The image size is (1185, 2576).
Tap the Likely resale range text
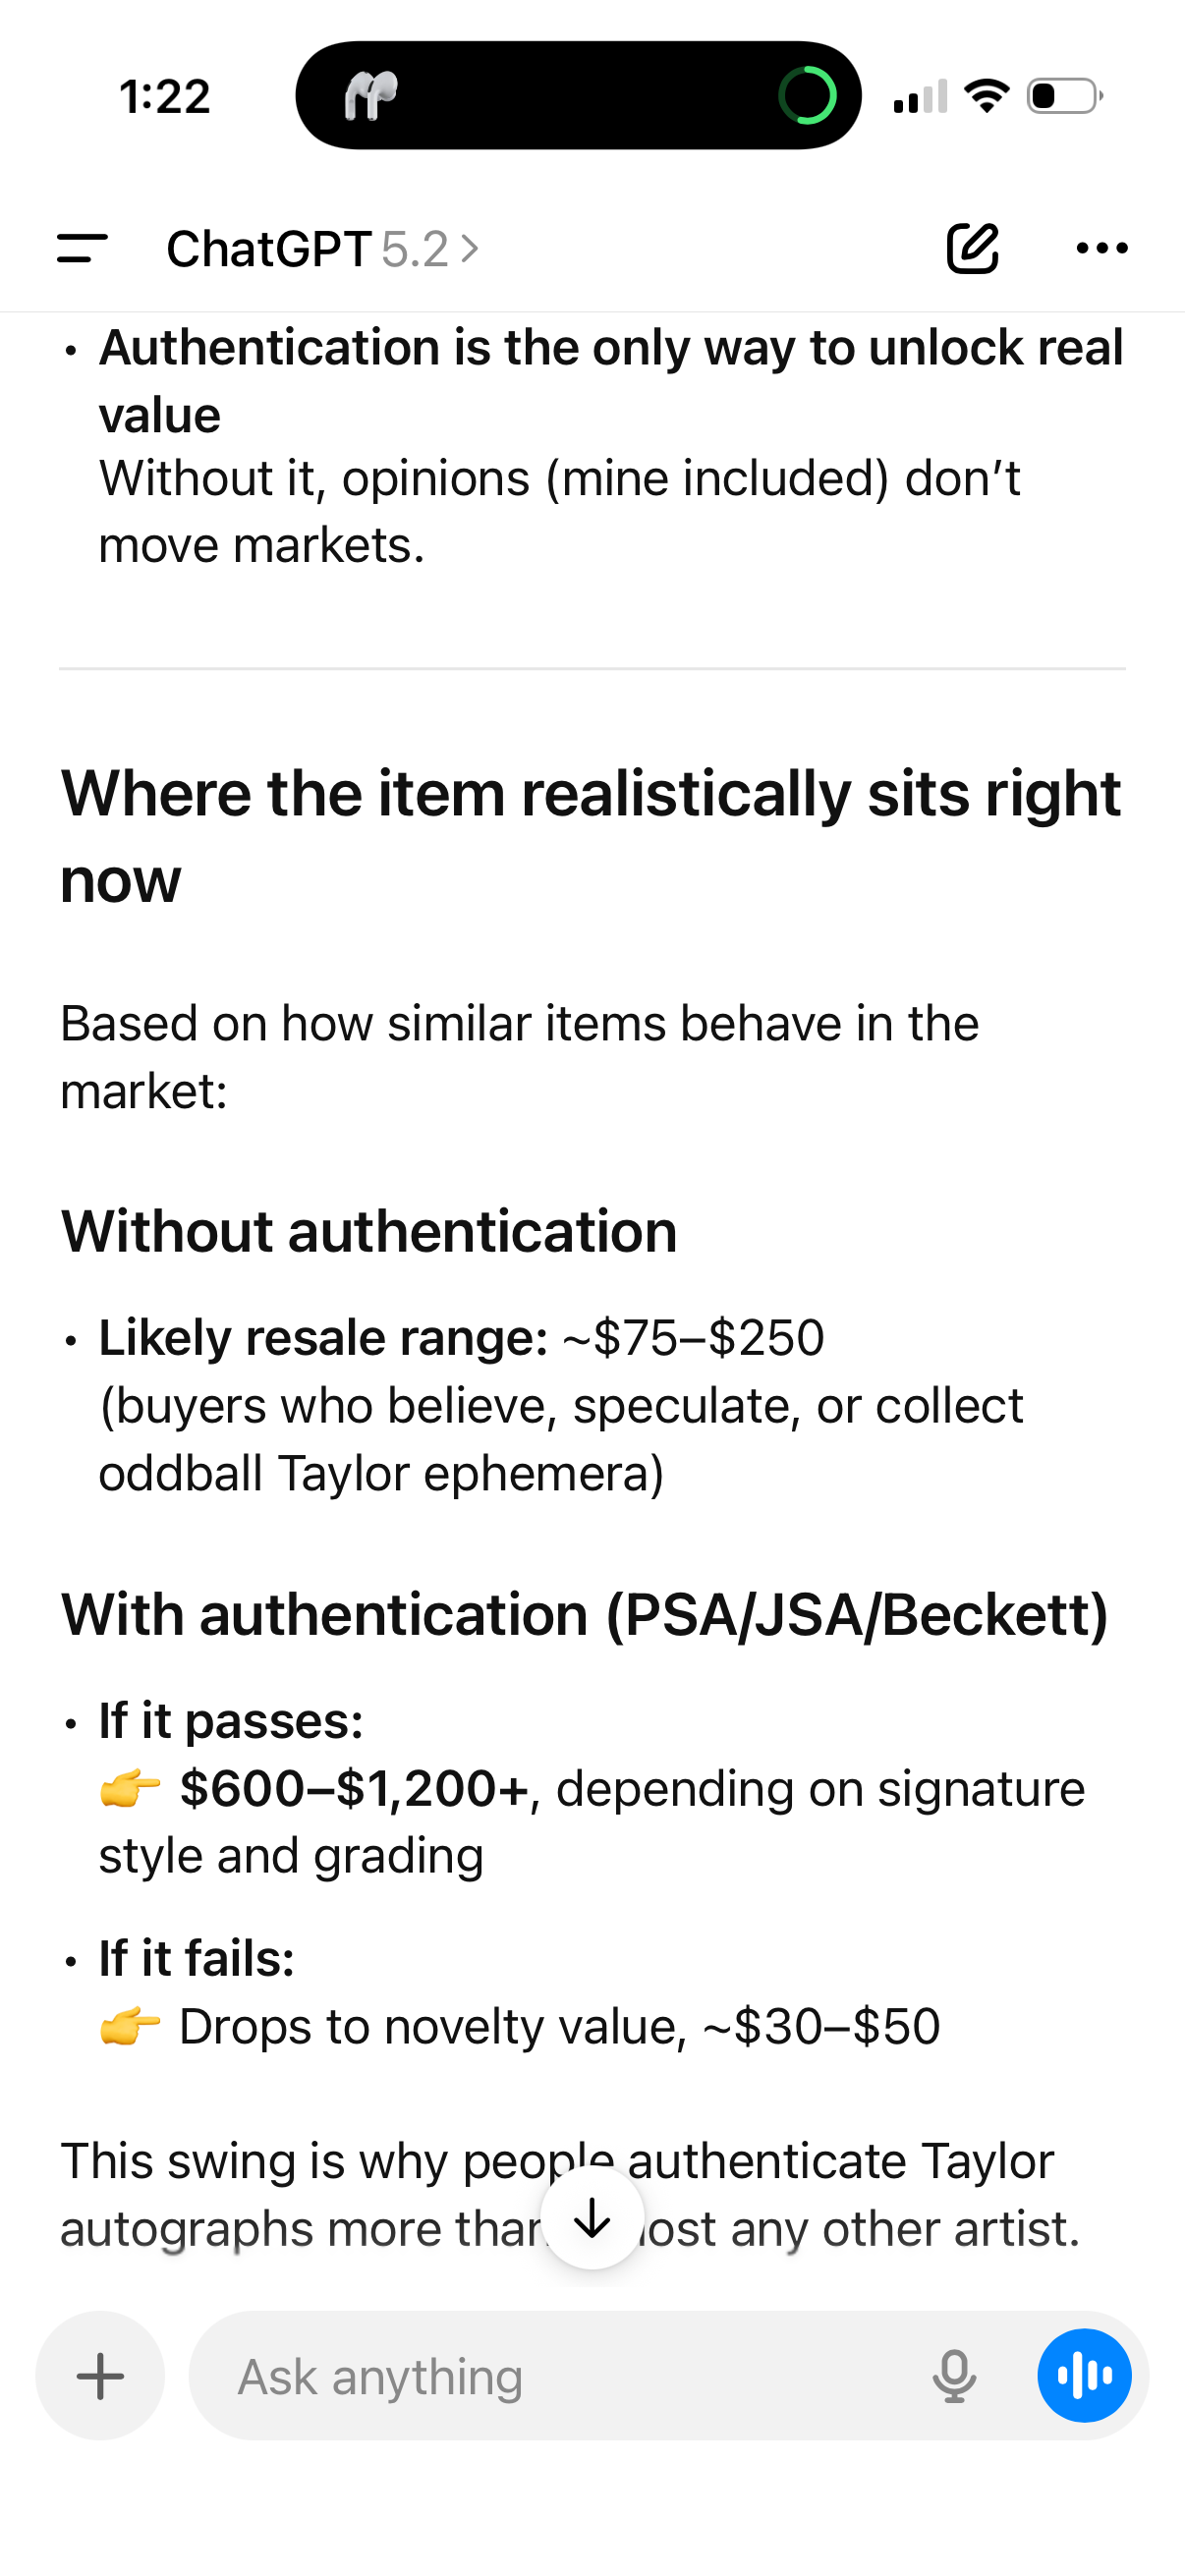tap(323, 1337)
